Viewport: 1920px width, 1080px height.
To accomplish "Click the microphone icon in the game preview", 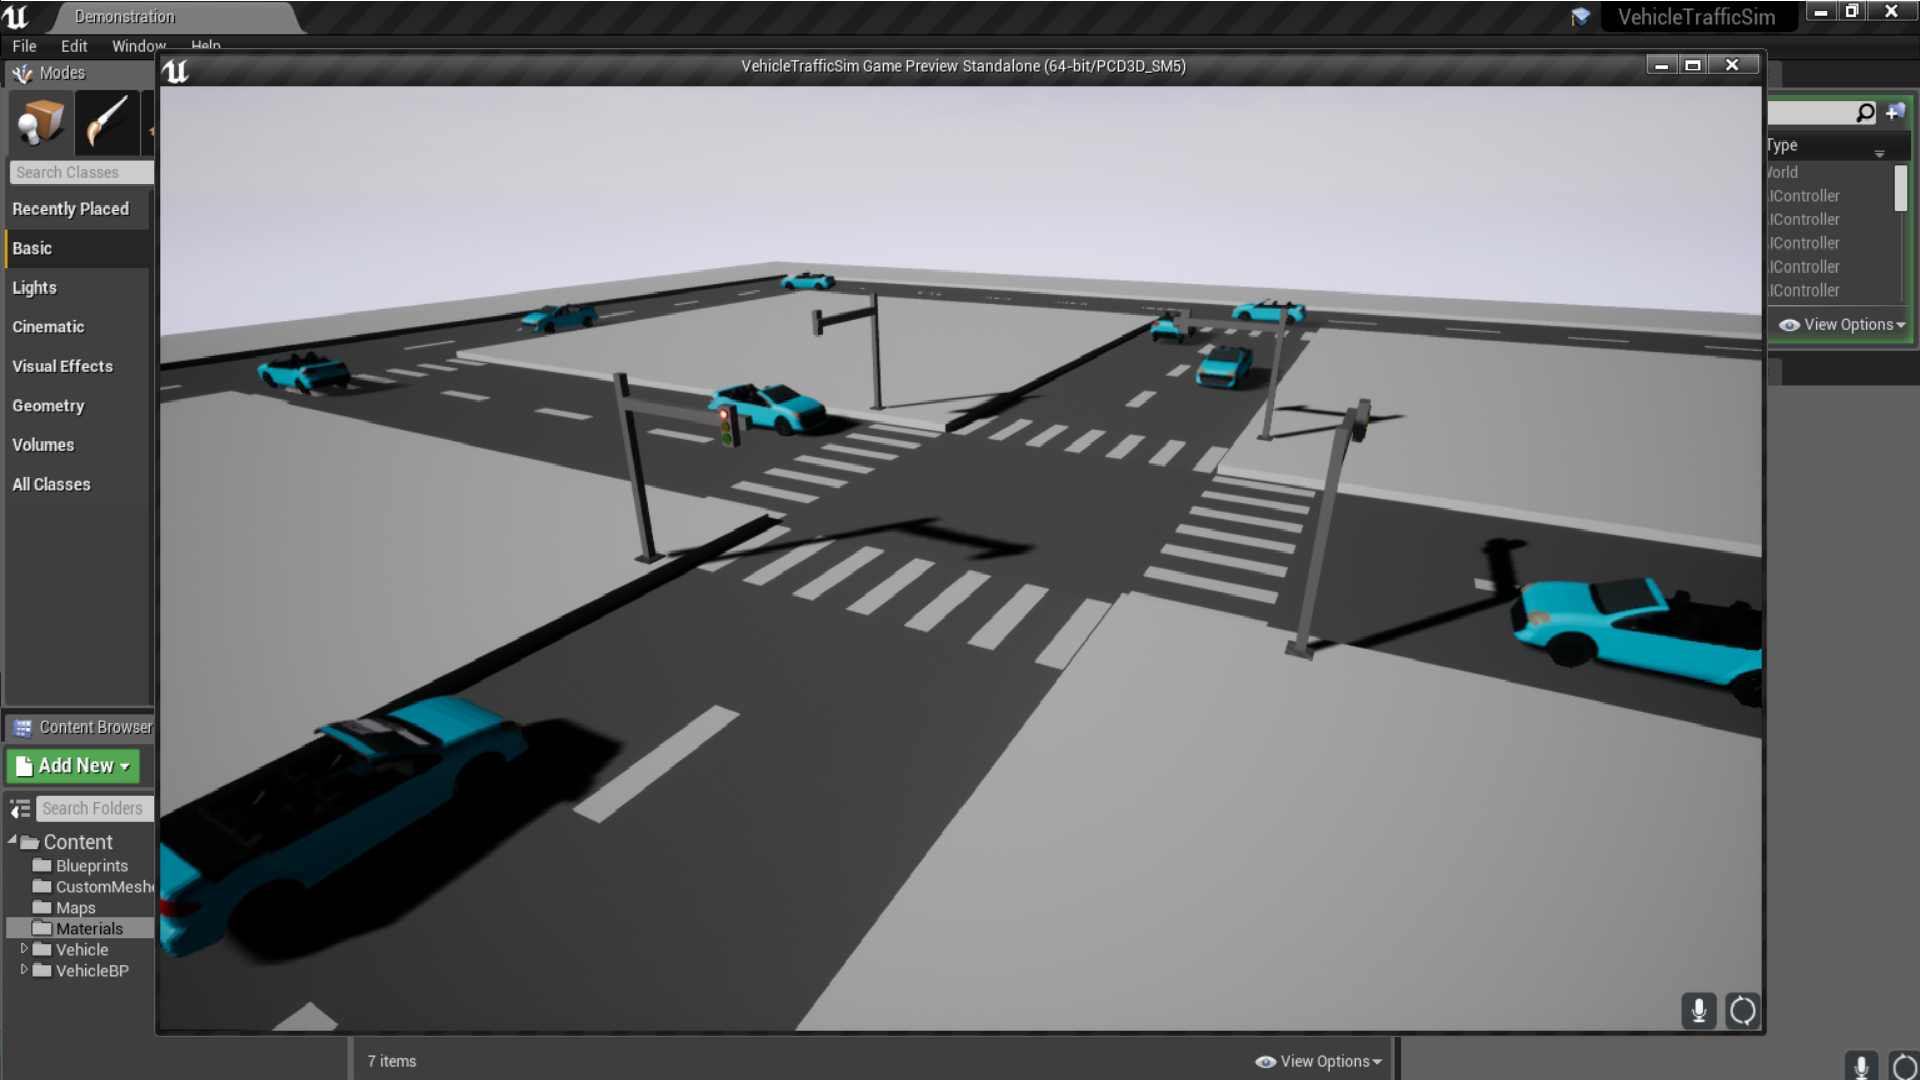I will pos(1697,1011).
